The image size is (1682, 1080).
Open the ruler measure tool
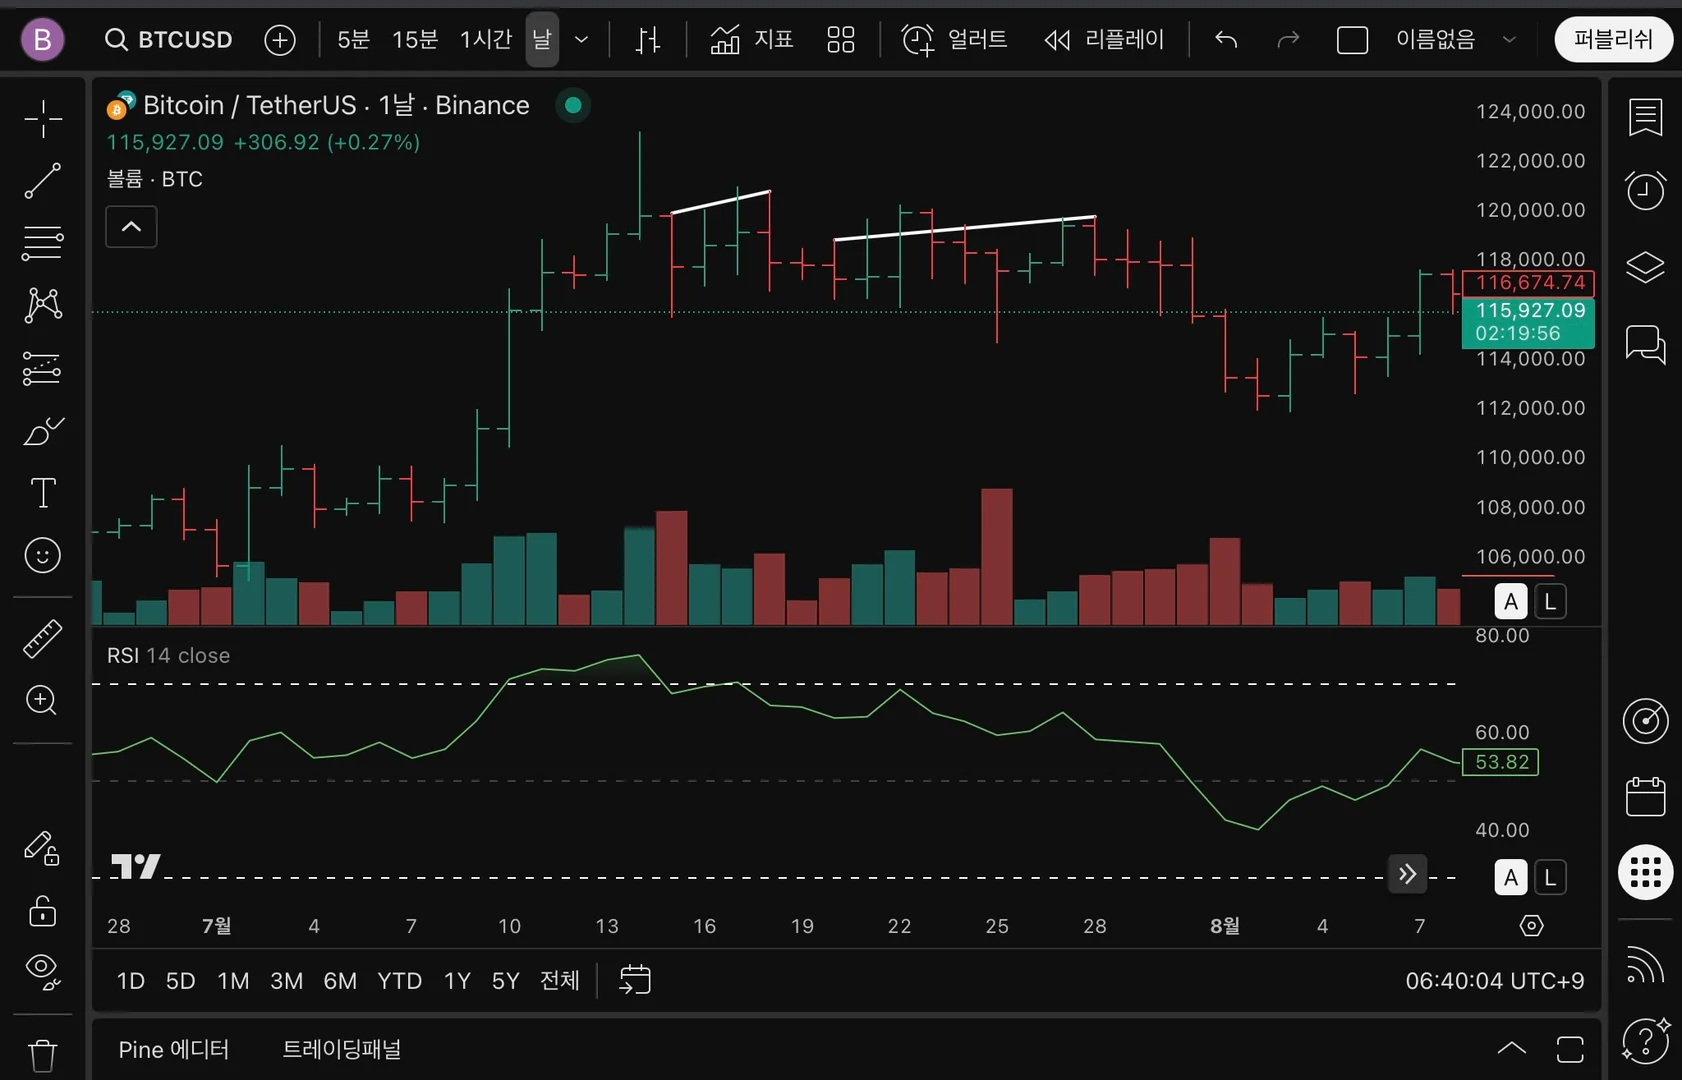coord(42,638)
